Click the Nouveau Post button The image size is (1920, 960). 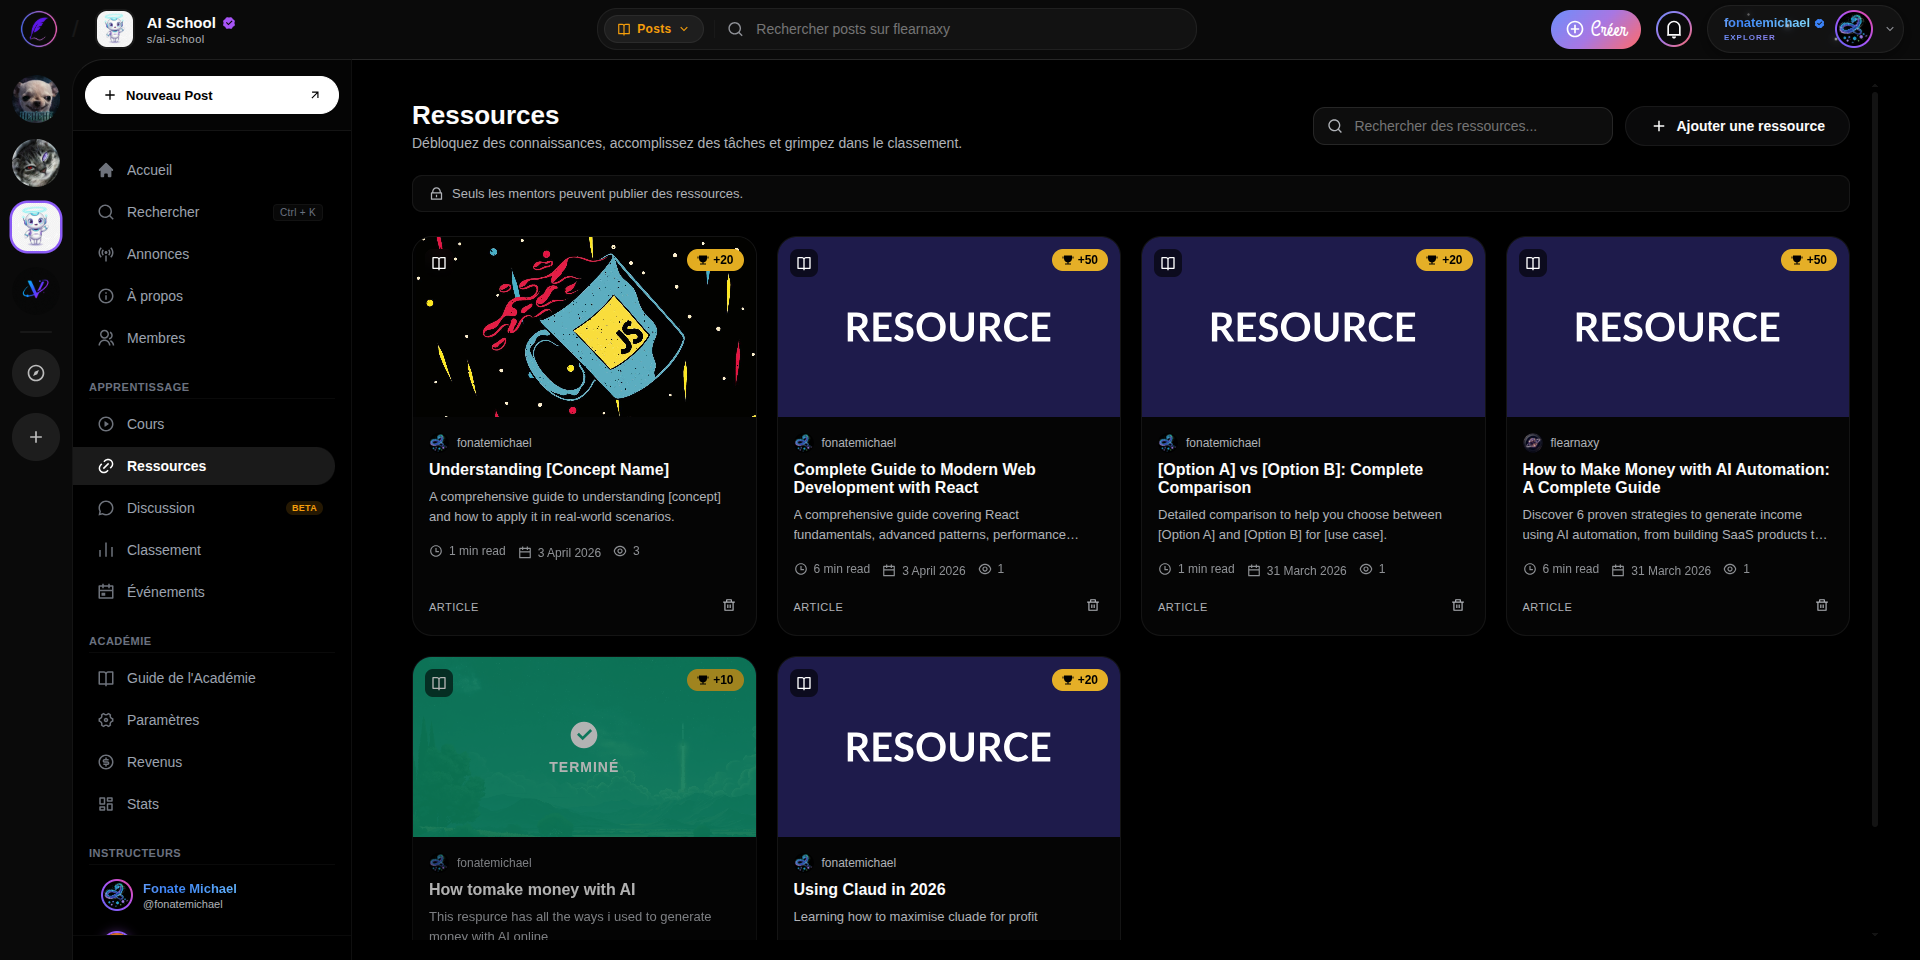coord(211,95)
